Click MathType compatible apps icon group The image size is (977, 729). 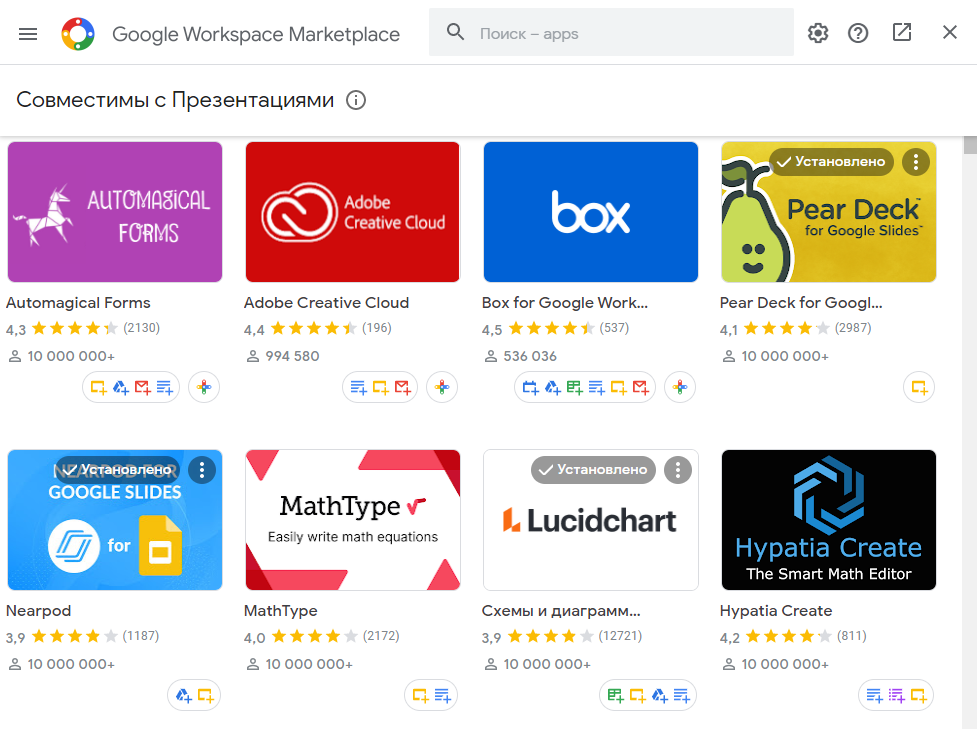click(431, 695)
